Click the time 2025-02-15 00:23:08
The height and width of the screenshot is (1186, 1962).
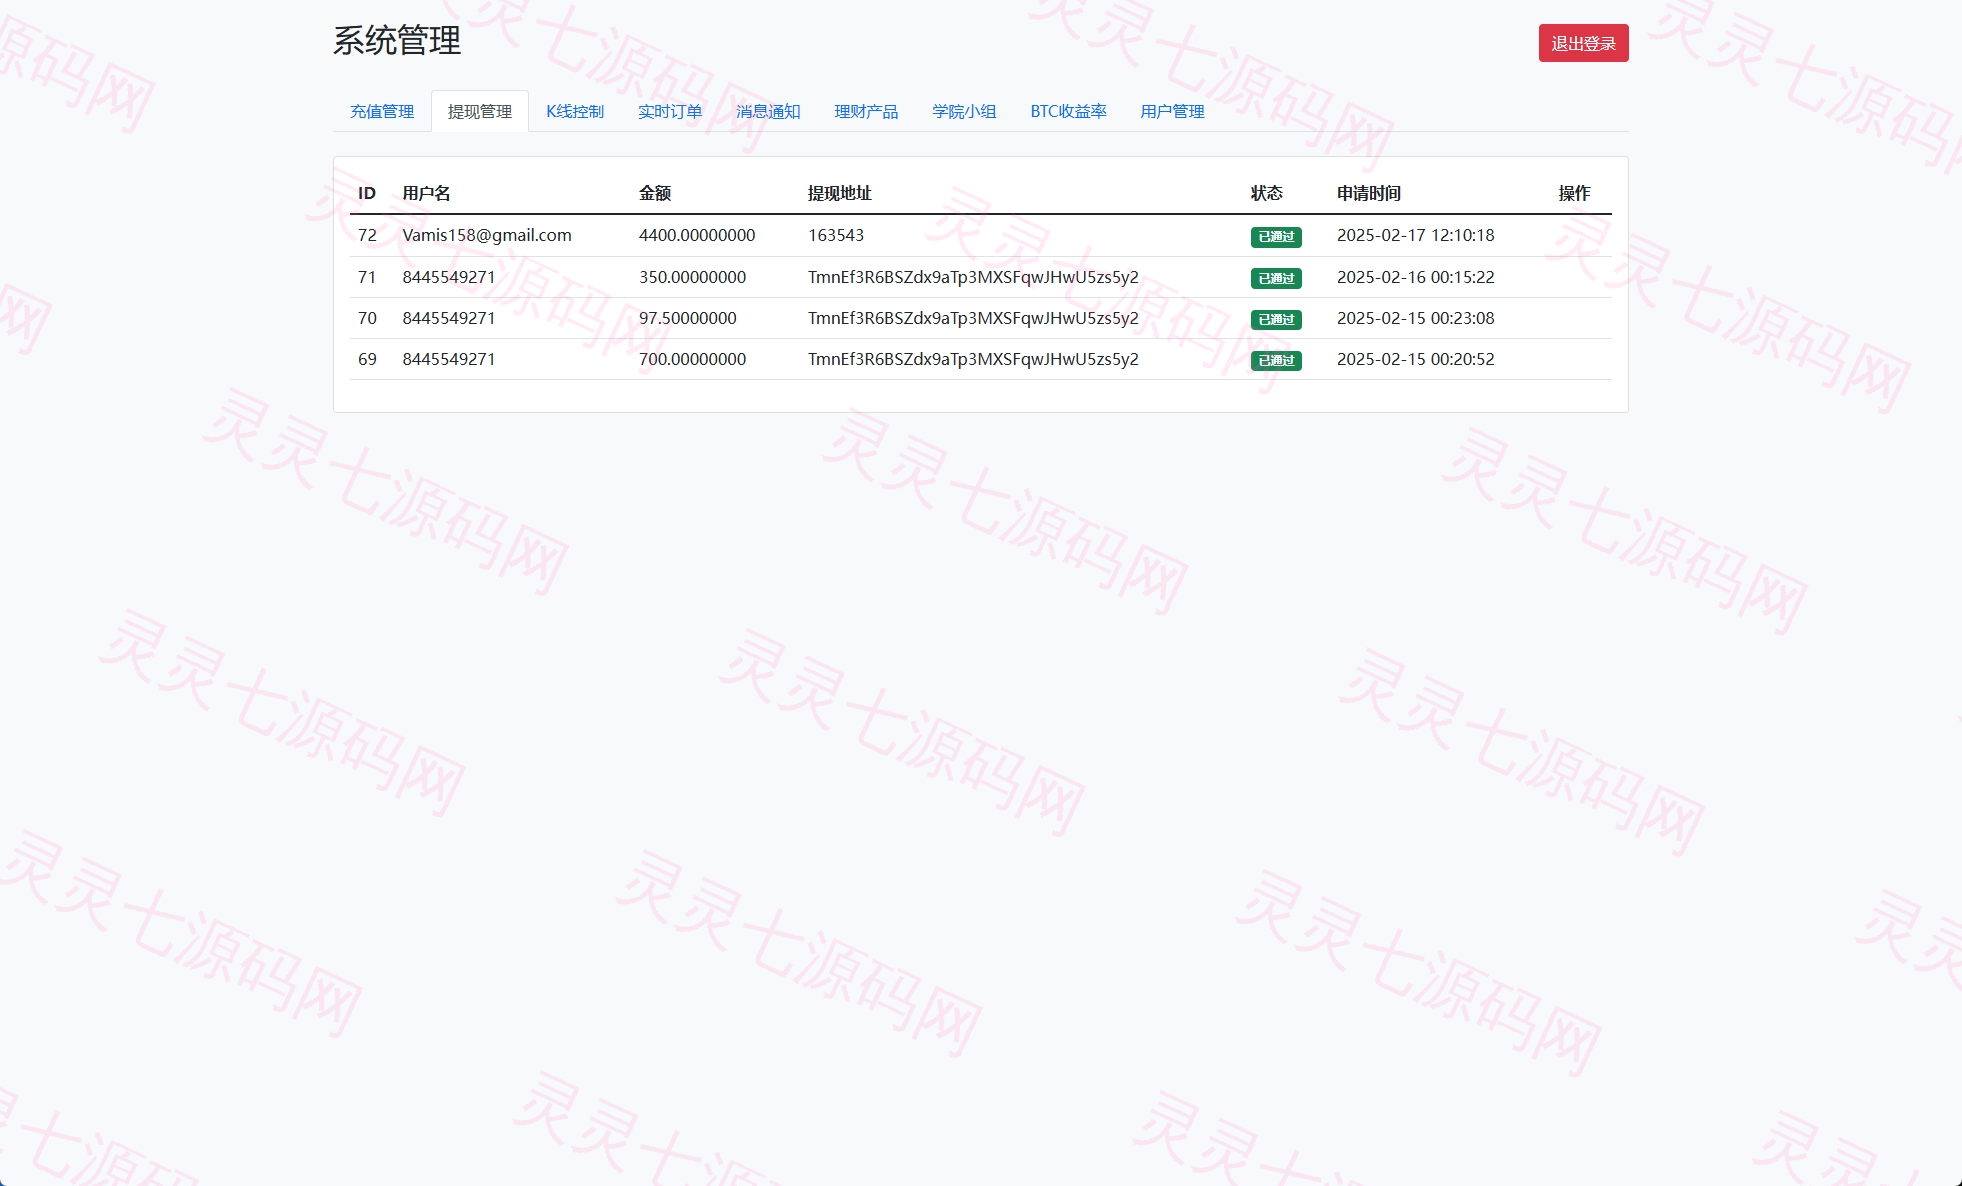click(x=1415, y=318)
